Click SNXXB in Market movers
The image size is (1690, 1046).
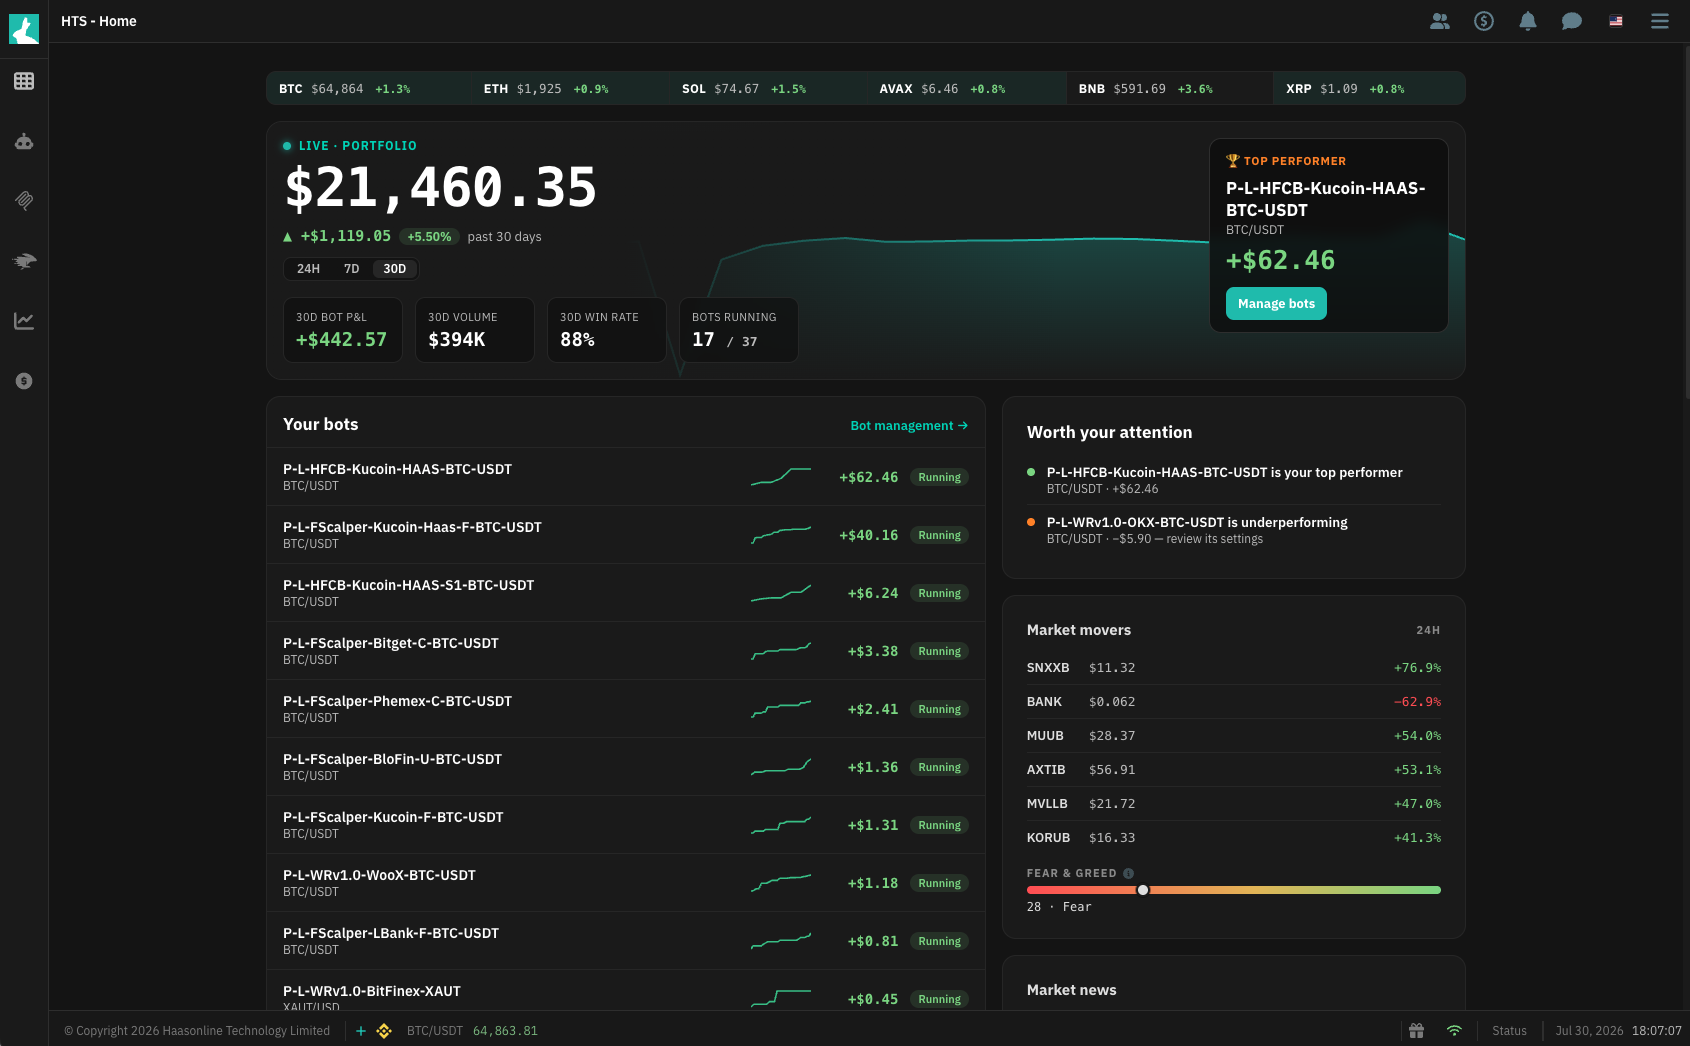1234,668
